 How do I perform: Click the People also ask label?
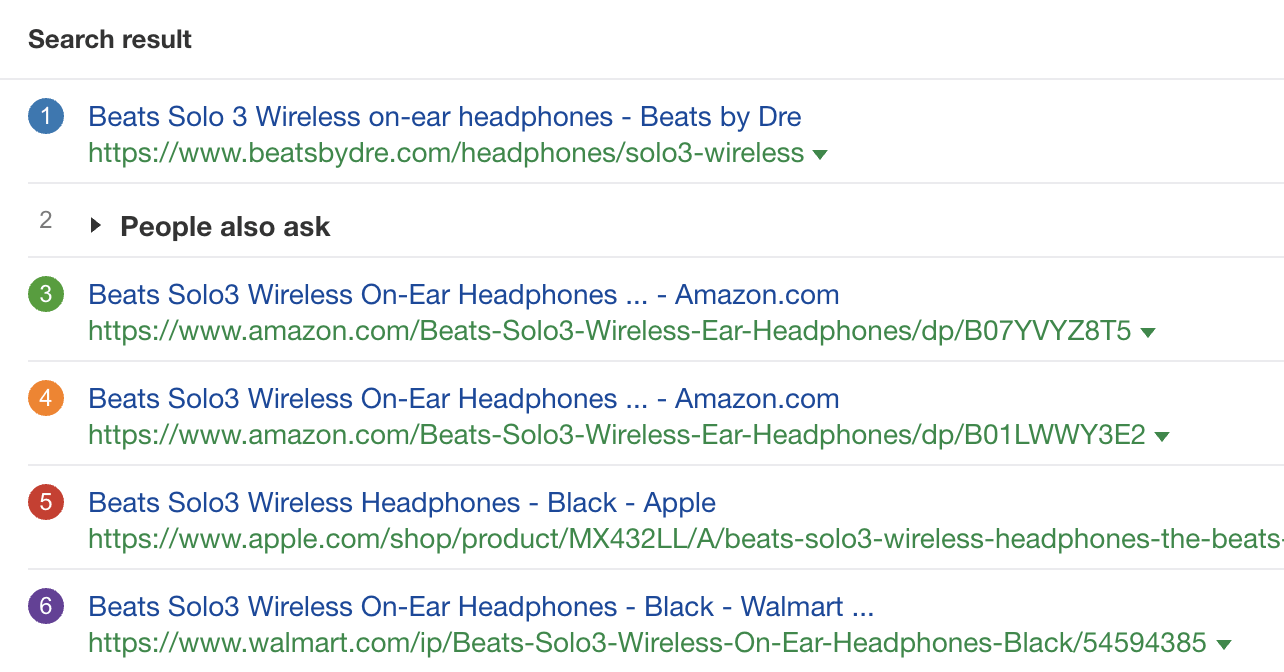click(x=225, y=227)
